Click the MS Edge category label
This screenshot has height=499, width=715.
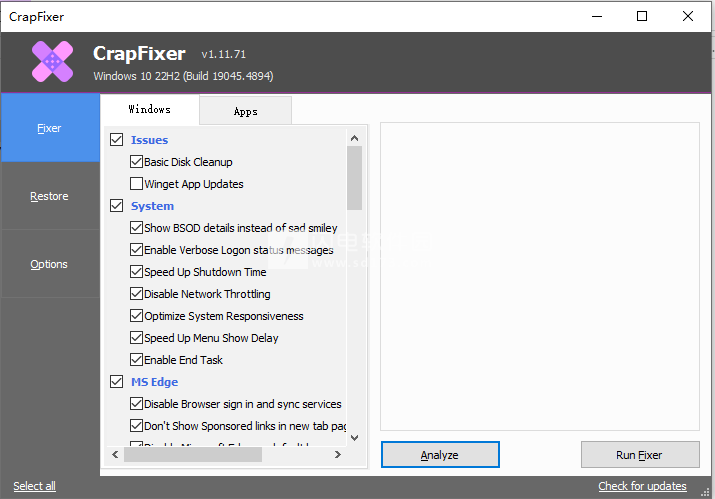155,382
